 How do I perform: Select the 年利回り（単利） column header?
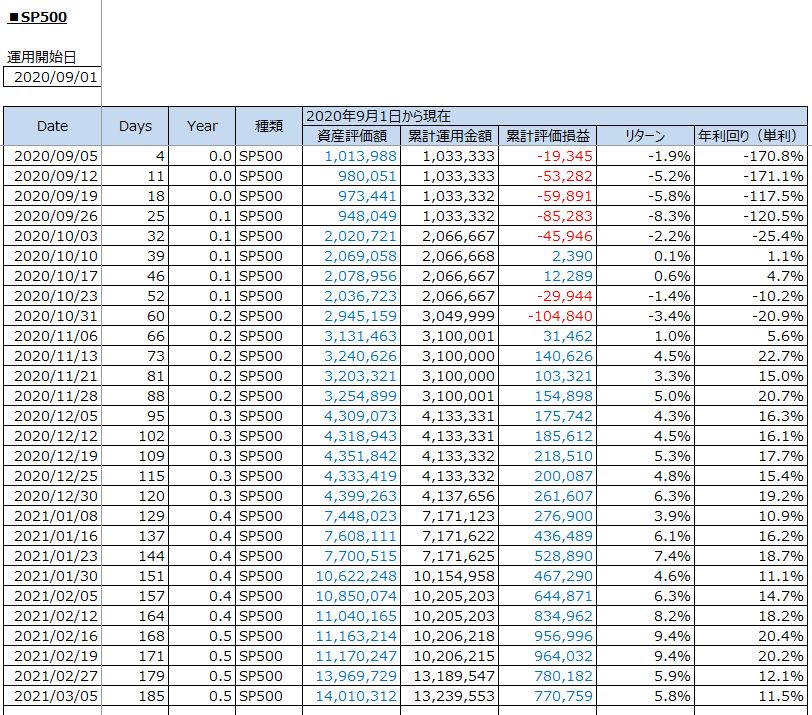coord(751,136)
